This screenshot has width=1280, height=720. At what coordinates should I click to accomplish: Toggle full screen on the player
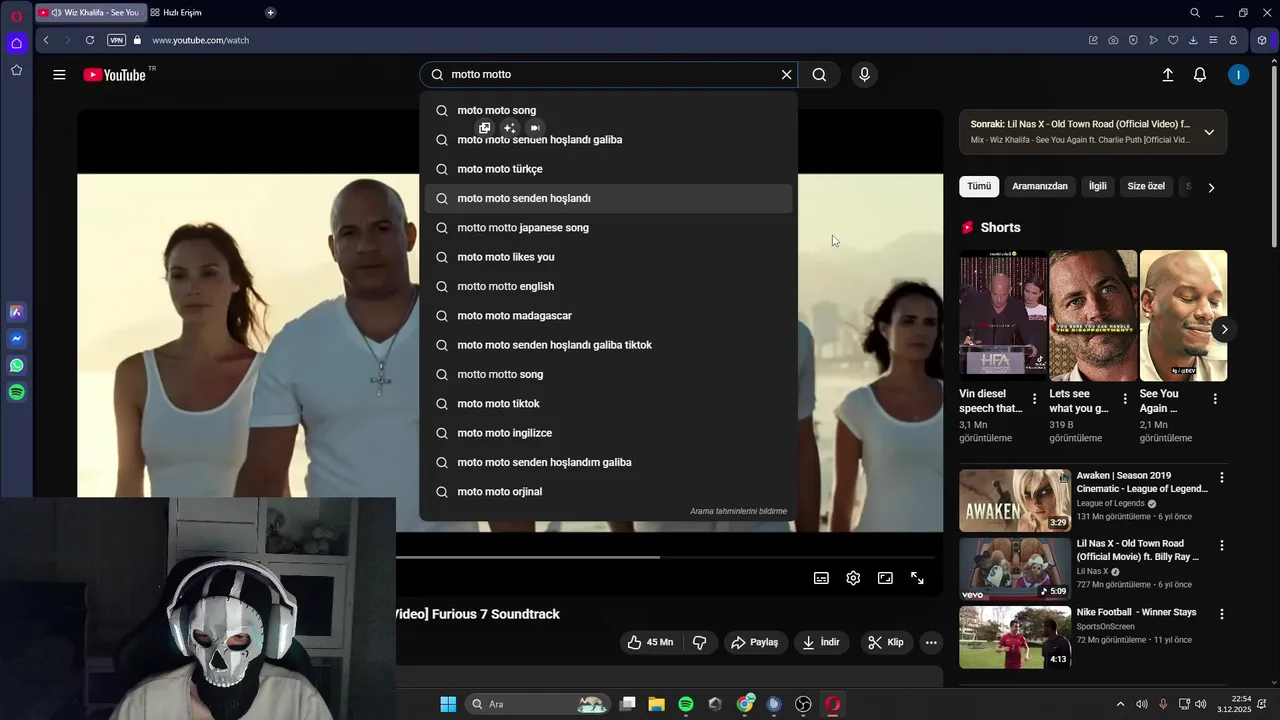pyautogui.click(x=917, y=578)
